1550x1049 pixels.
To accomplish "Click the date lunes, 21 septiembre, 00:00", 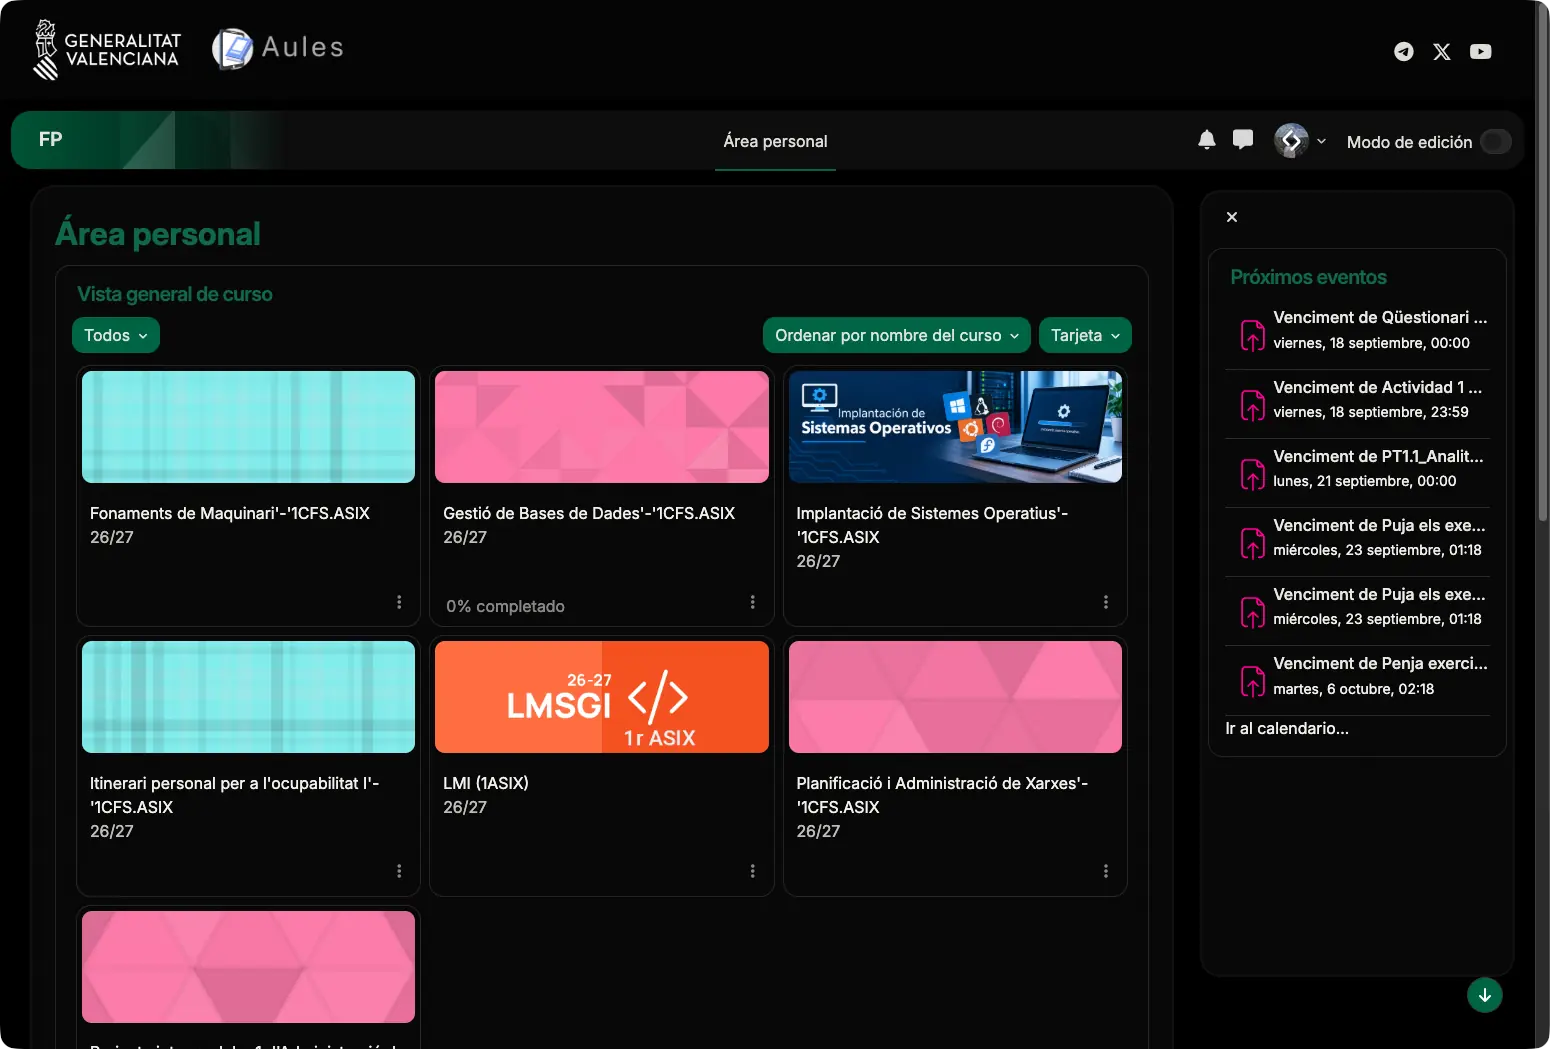I will click(1365, 481).
